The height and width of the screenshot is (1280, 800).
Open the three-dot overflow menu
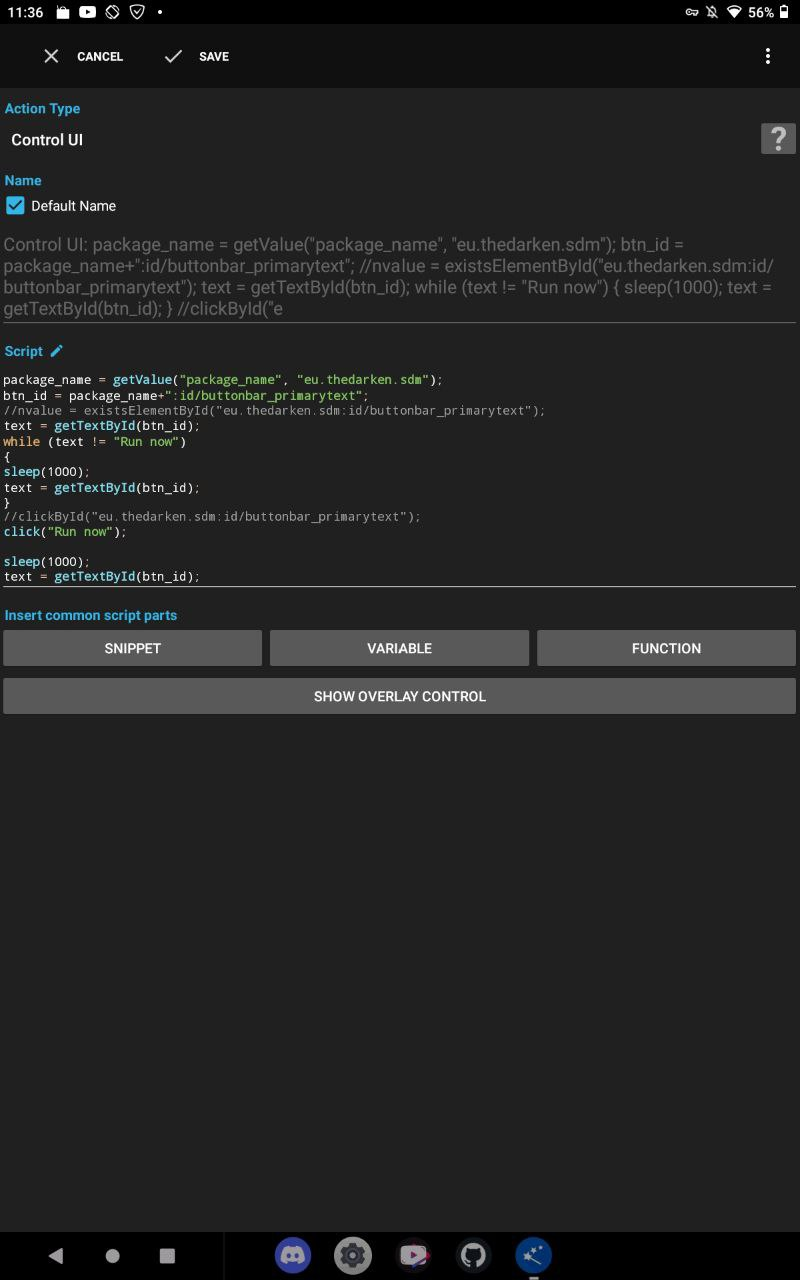click(x=768, y=57)
